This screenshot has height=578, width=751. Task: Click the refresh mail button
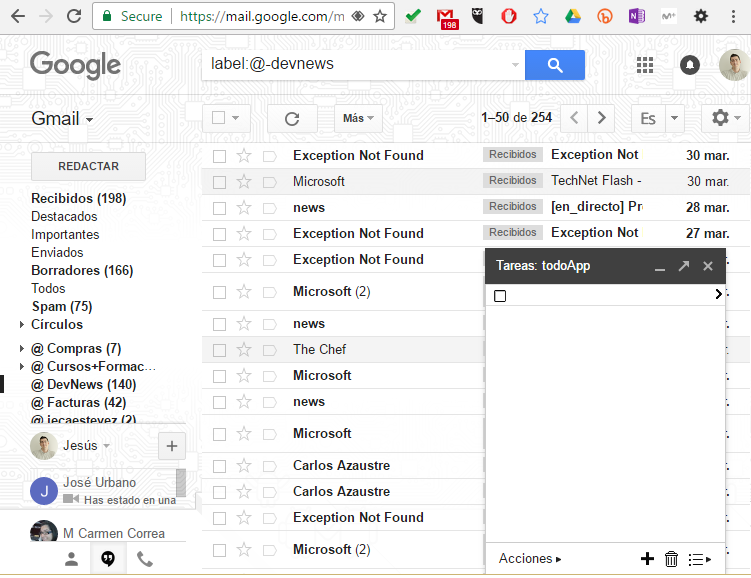pos(292,118)
